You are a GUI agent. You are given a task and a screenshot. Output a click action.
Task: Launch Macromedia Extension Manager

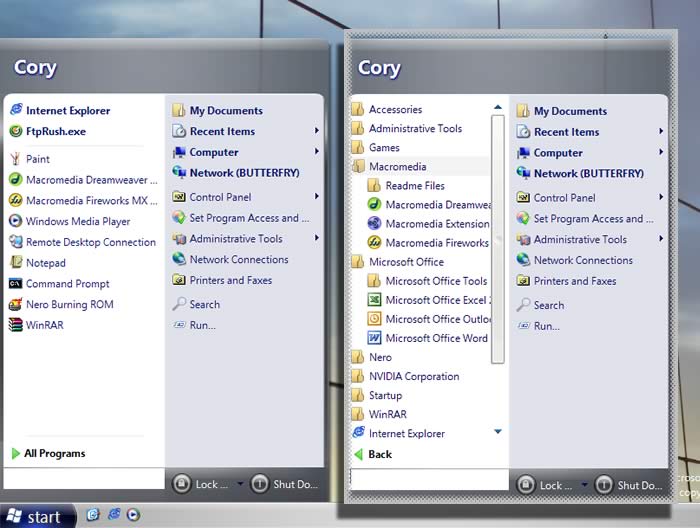pos(429,224)
